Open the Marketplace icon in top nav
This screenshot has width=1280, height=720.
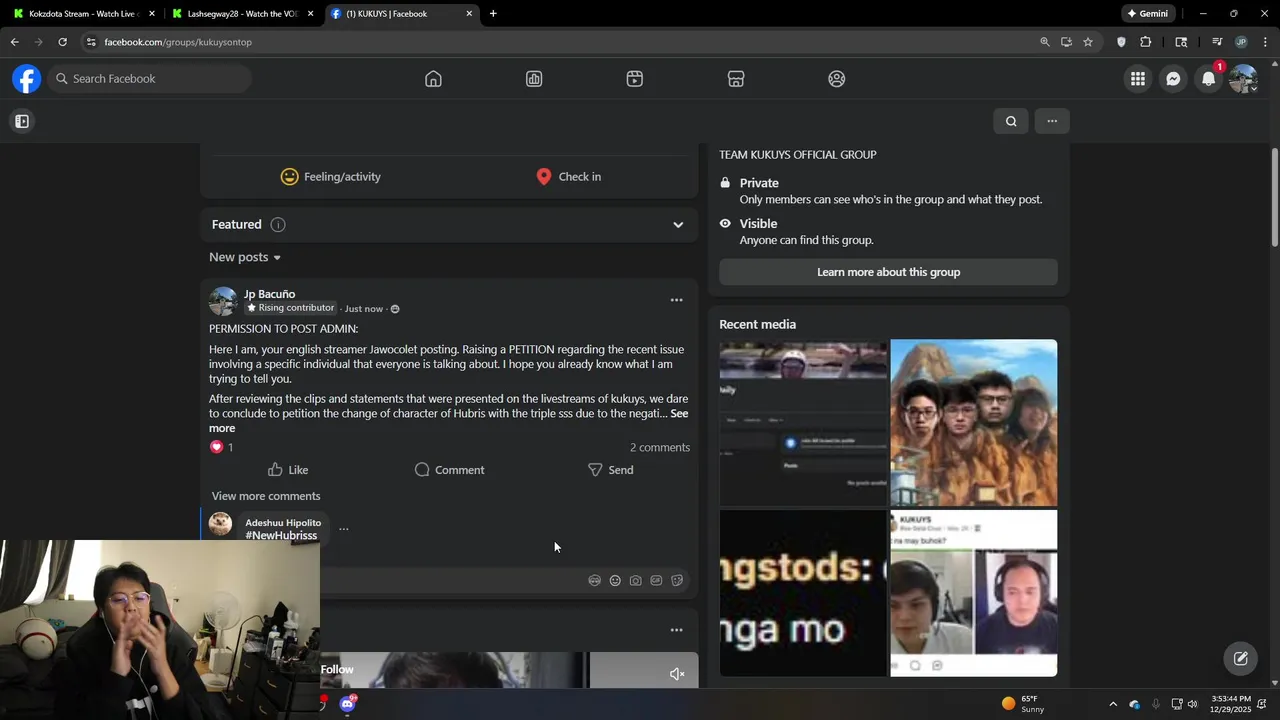736,79
